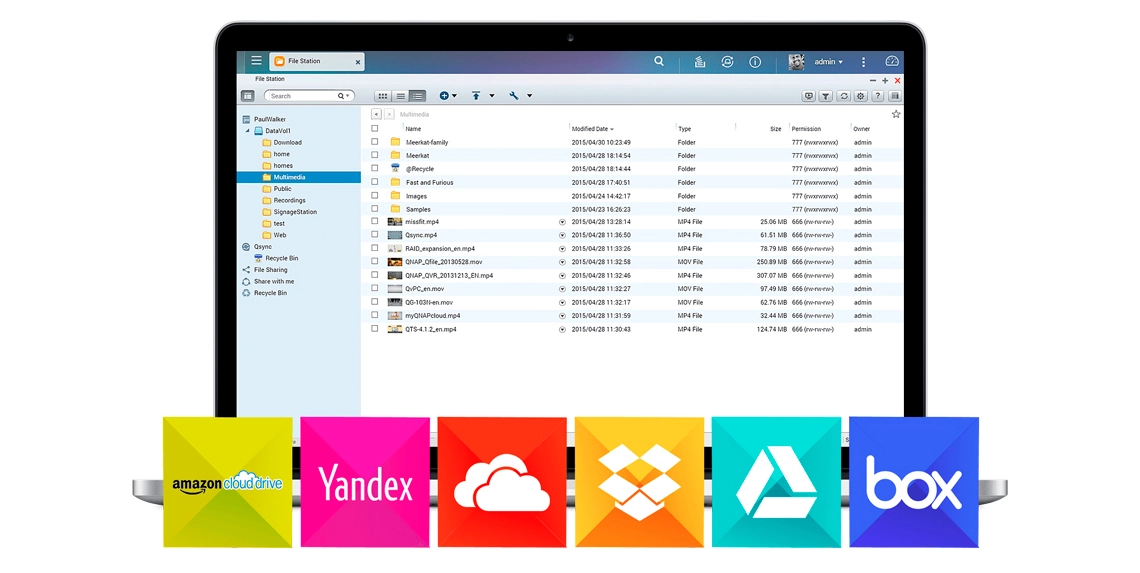
Task: Open the QTS main menu hamburger icon
Action: (257, 61)
